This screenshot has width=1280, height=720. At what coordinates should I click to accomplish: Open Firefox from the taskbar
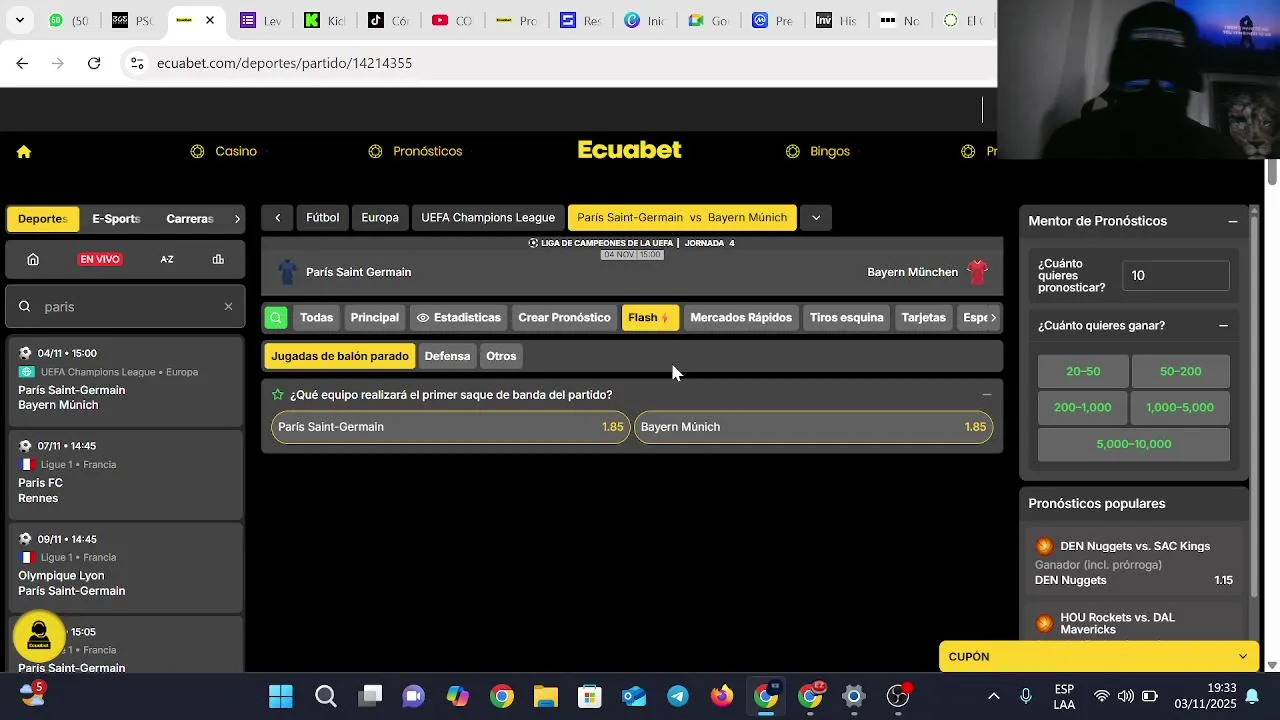722,696
